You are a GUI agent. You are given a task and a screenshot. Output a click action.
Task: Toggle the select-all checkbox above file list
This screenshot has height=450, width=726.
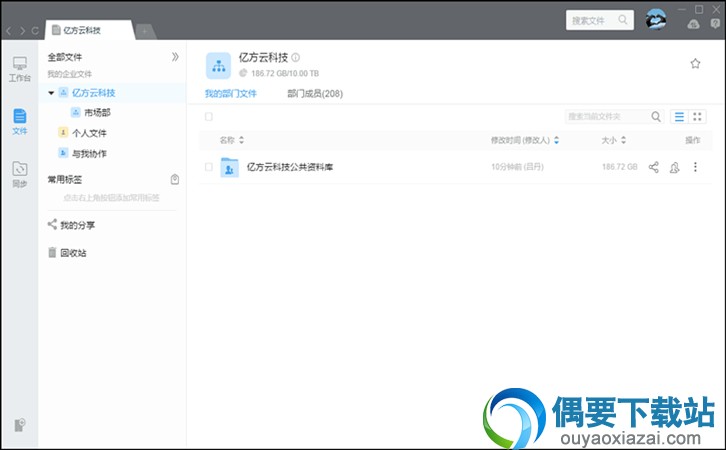[x=209, y=117]
